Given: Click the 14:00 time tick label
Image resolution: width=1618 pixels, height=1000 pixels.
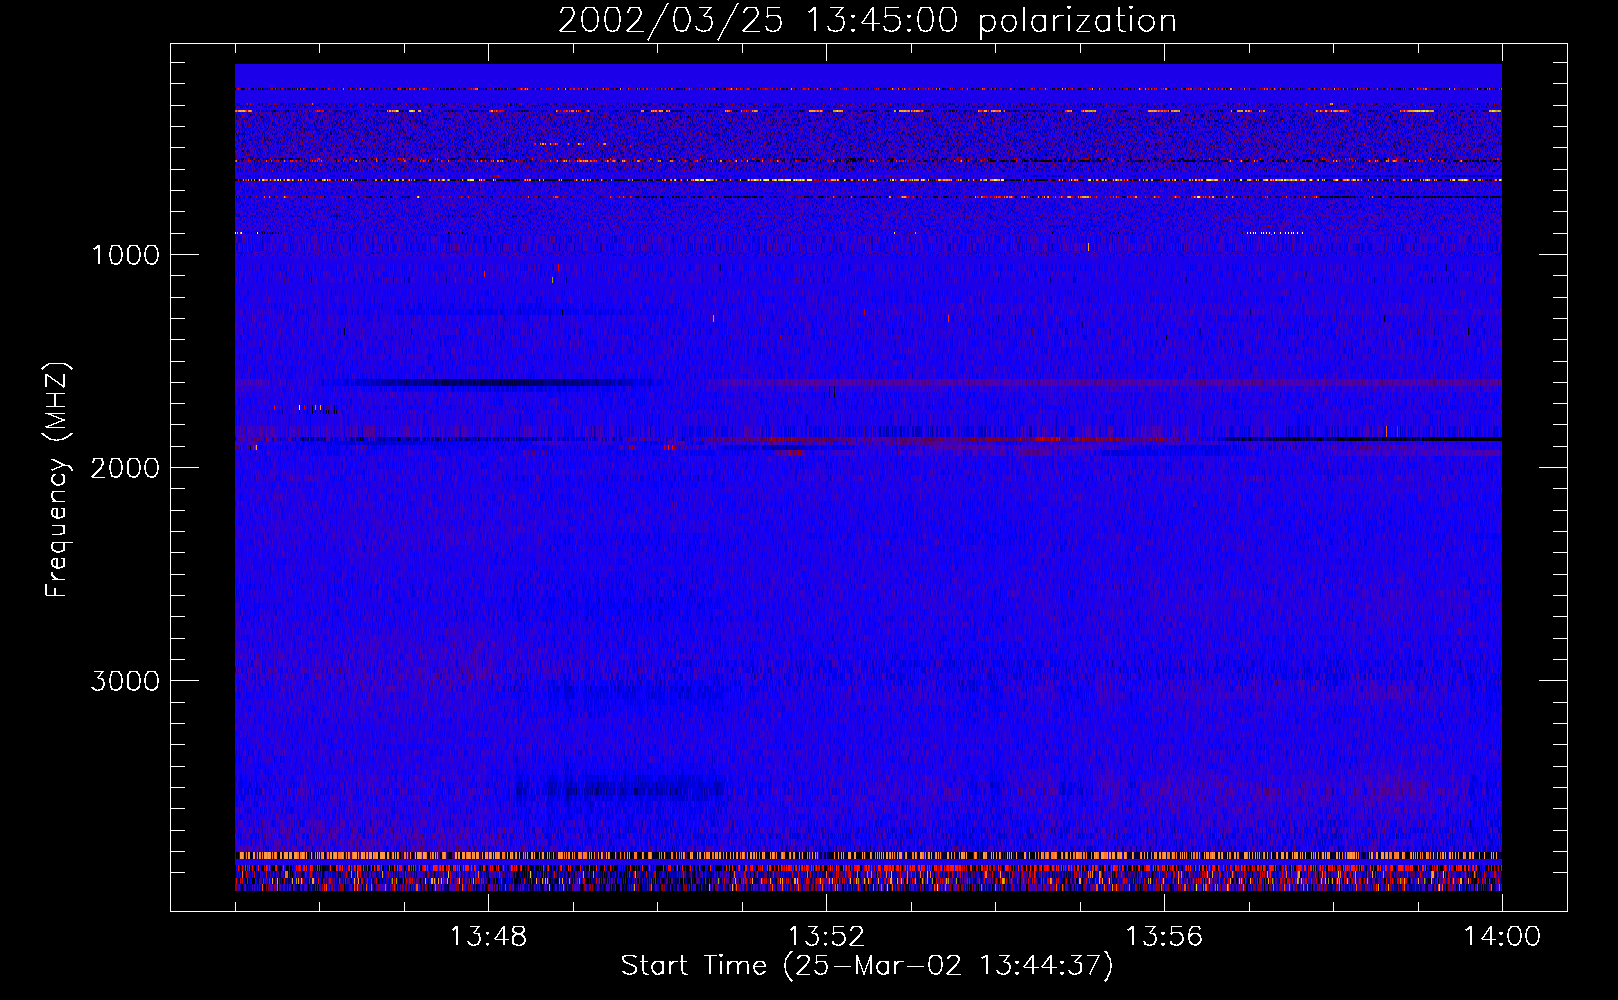Looking at the screenshot, I should point(1502,937).
